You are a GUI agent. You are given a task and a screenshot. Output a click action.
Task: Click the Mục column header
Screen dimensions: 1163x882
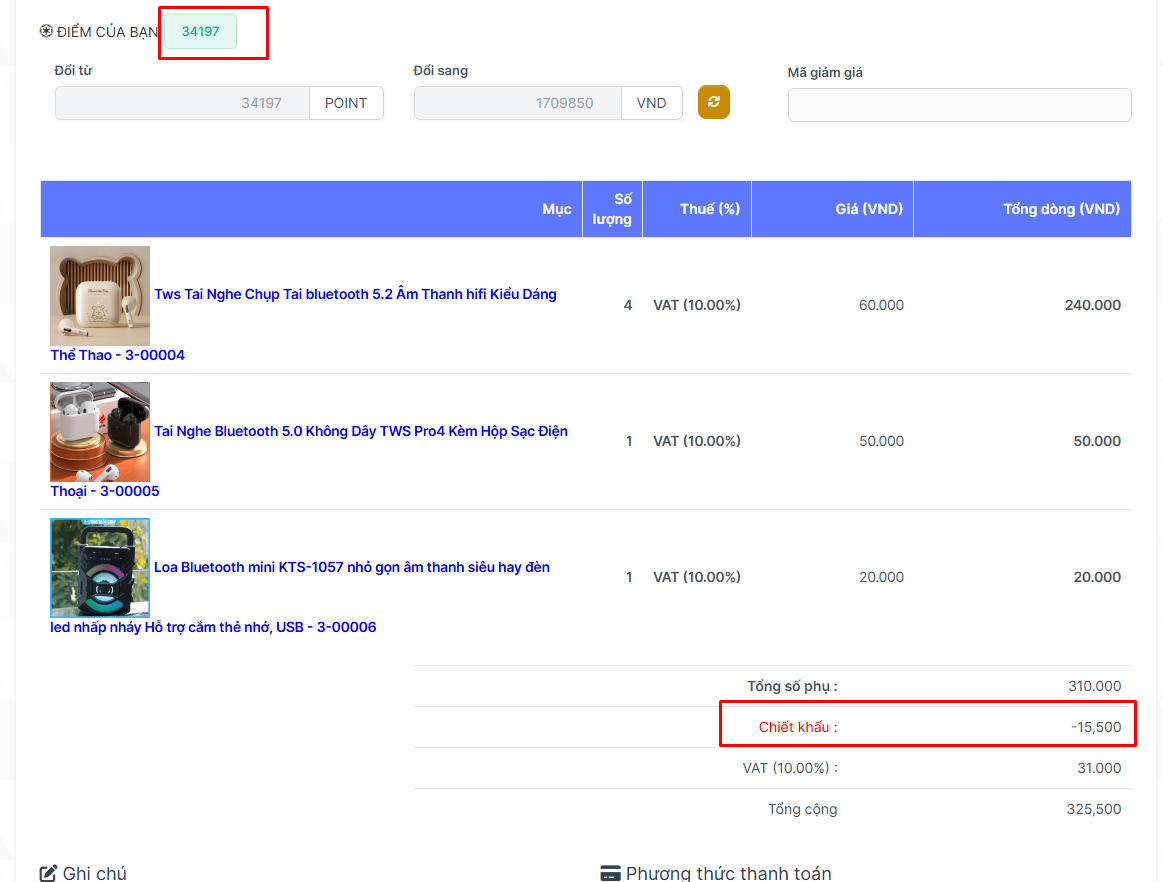[556, 209]
